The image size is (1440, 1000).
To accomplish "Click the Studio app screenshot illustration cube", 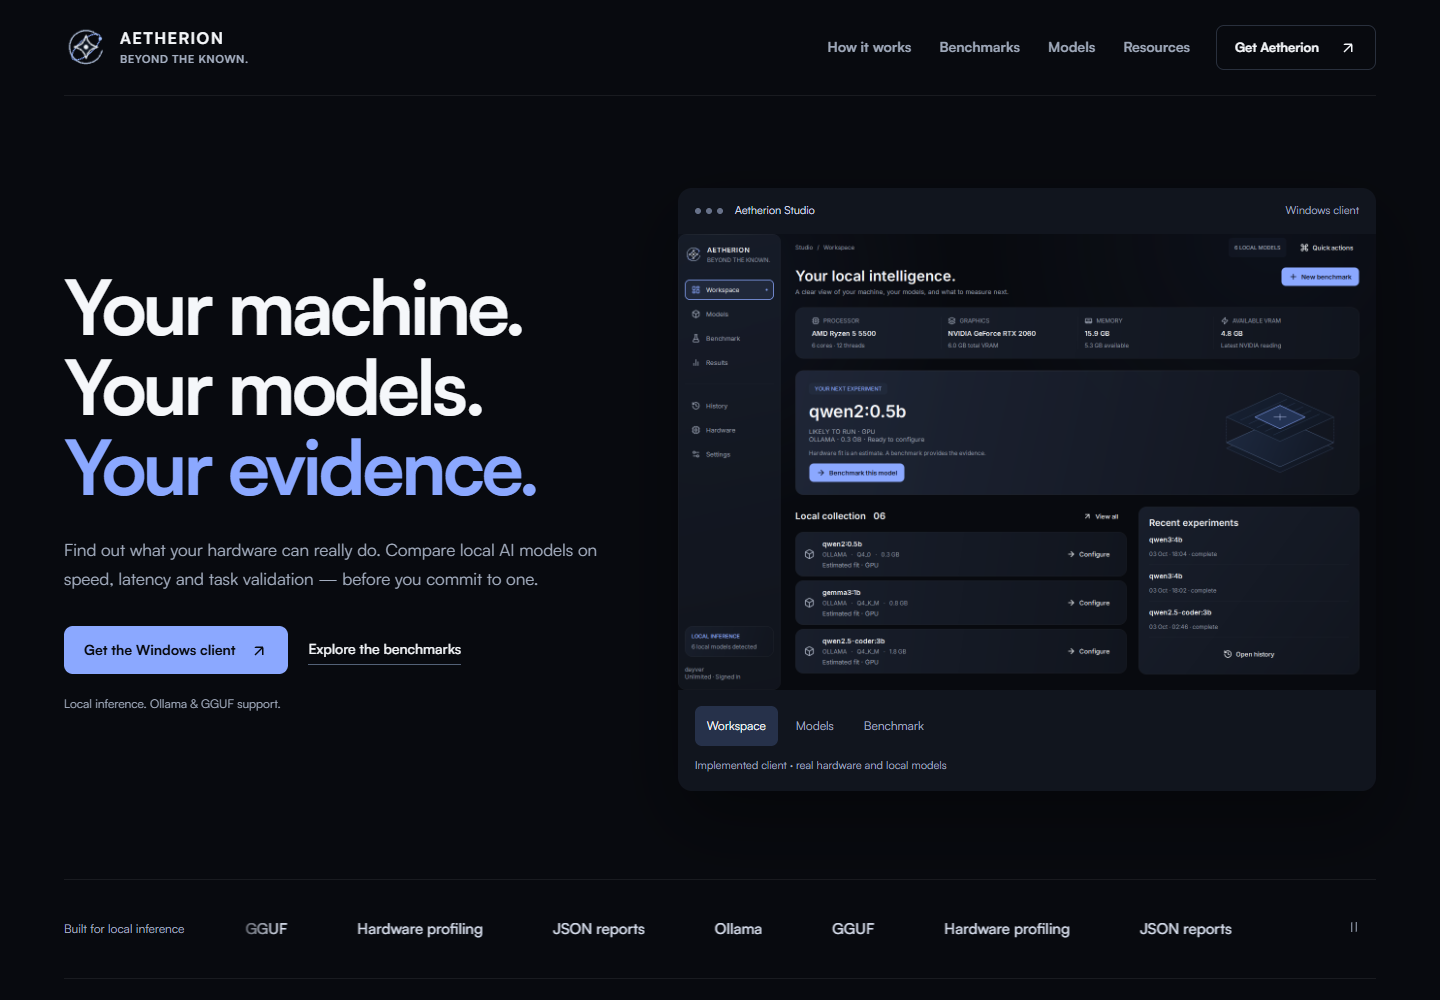I will click(1280, 432).
